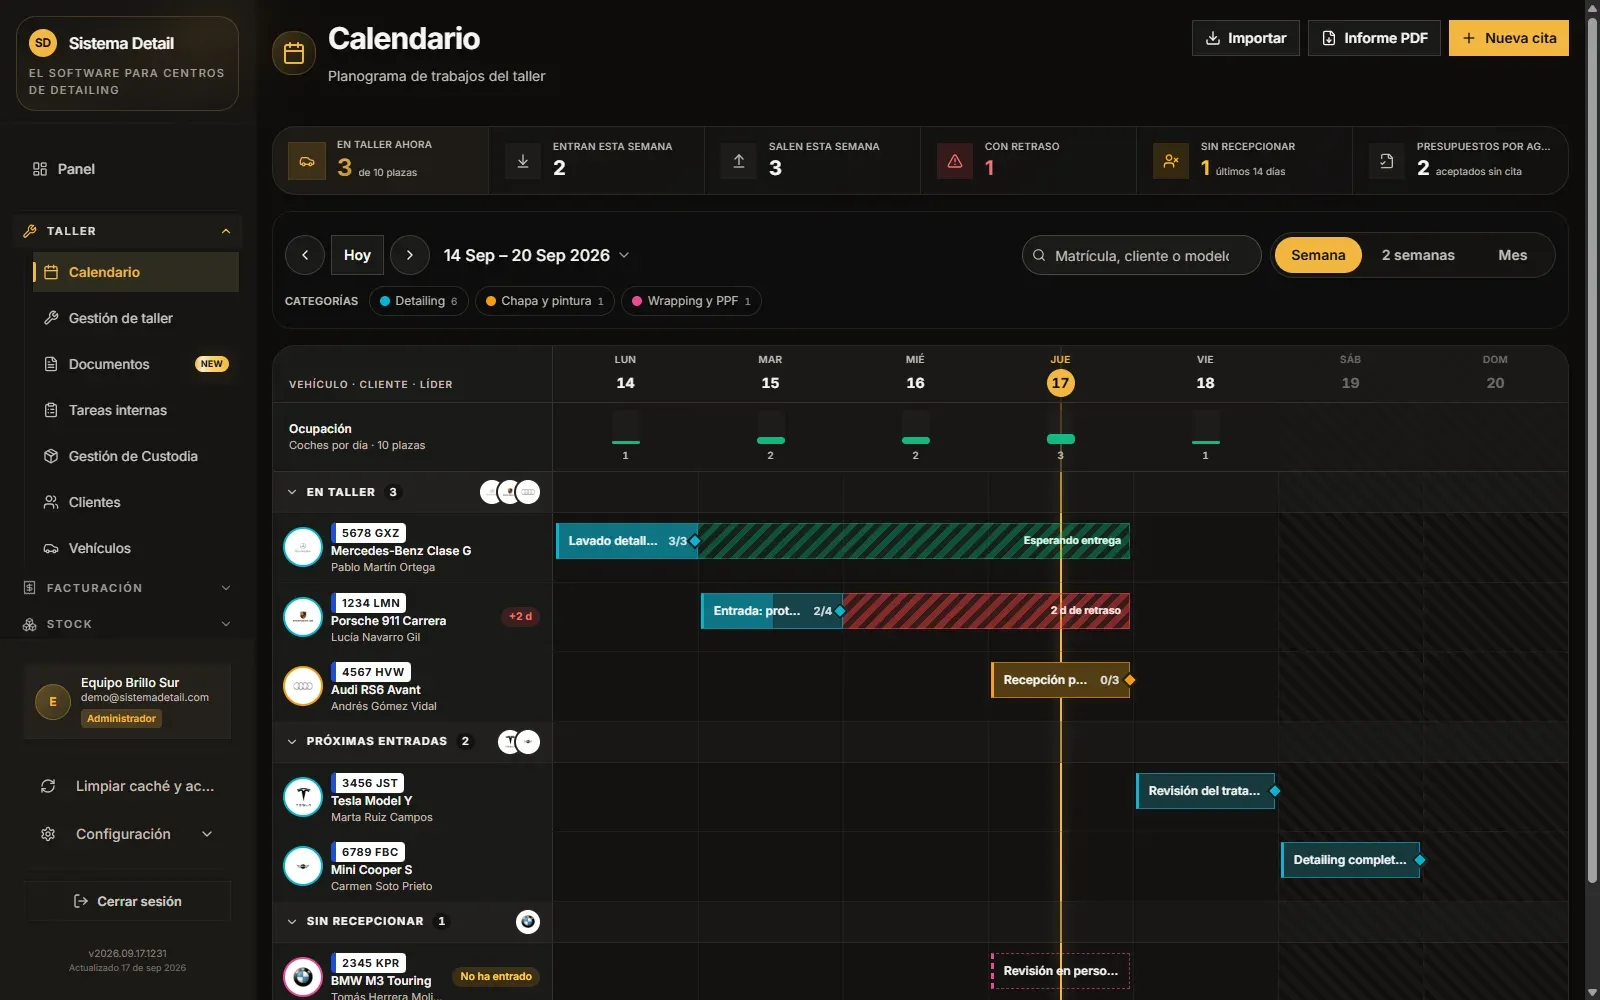This screenshot has width=1600, height=1000.
Task: Toggle the Detailing category filter
Action: [x=418, y=301]
